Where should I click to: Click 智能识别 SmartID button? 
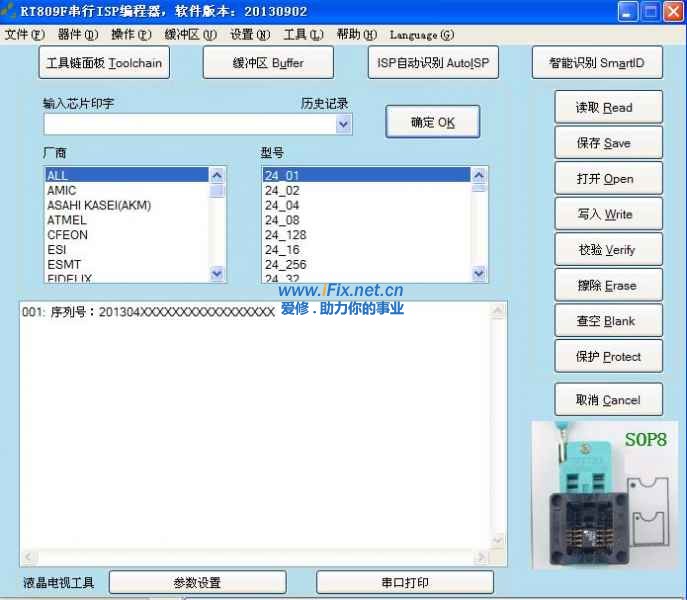tap(597, 63)
